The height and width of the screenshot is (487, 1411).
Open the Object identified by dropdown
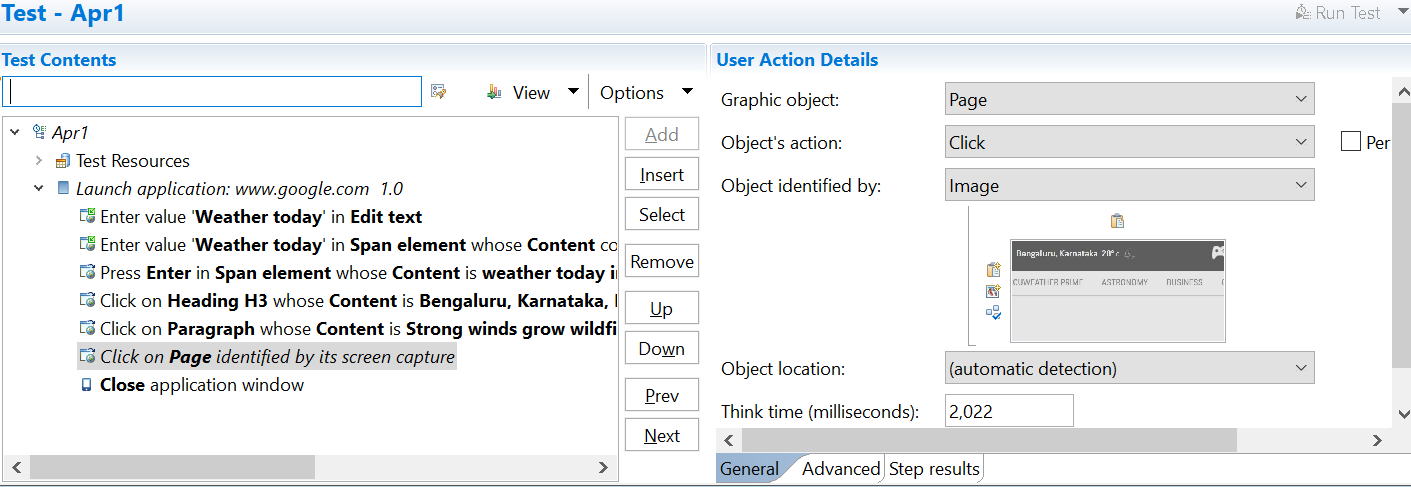pos(1129,185)
